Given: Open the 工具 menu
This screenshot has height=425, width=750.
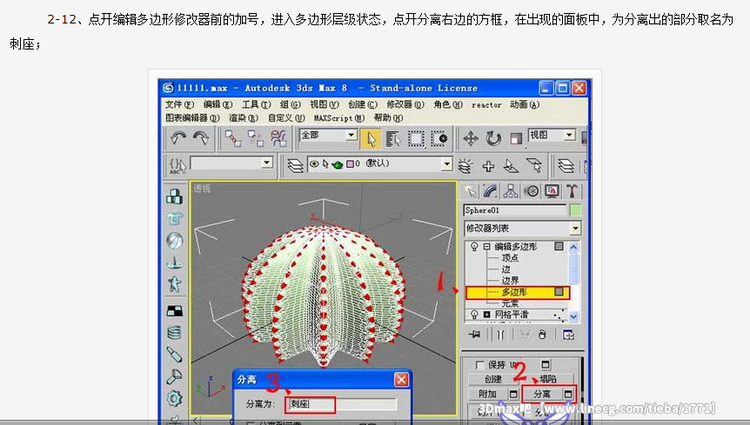Looking at the screenshot, I should click(x=256, y=104).
